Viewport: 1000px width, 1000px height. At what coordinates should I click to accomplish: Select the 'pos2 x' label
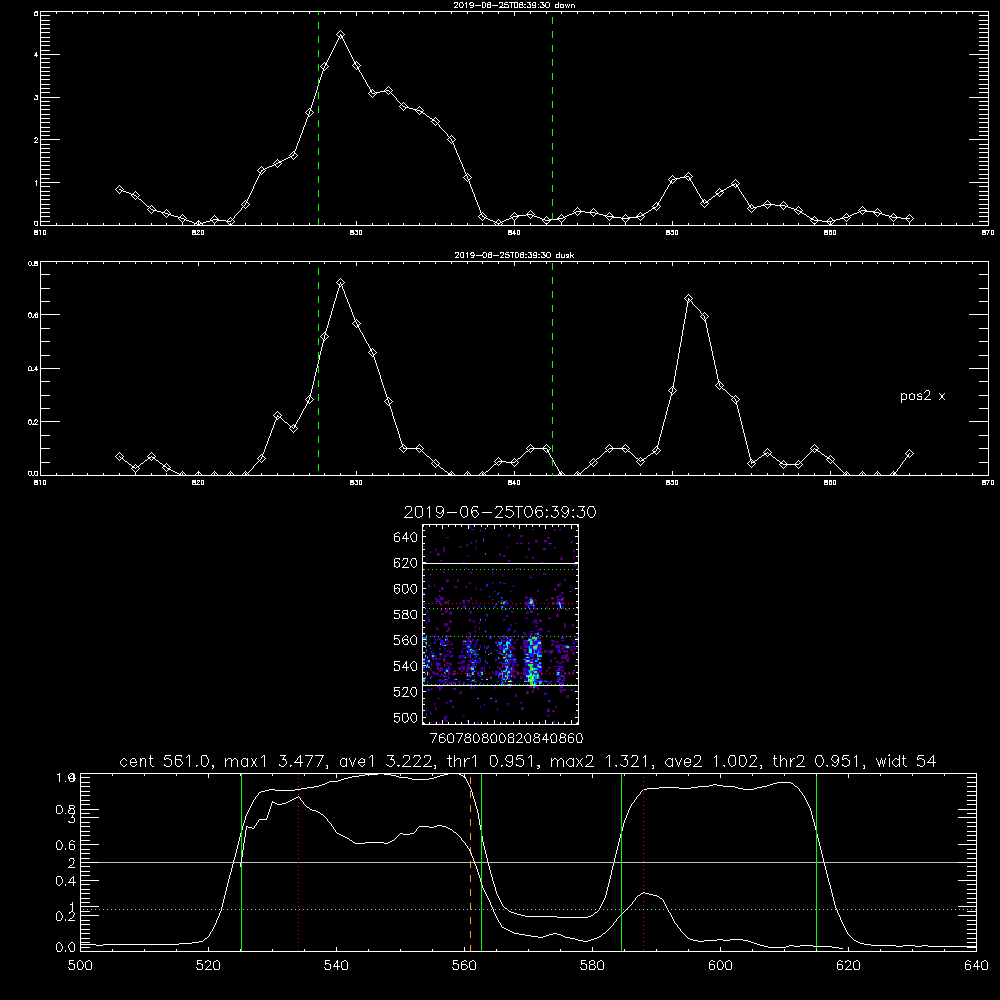point(922,396)
